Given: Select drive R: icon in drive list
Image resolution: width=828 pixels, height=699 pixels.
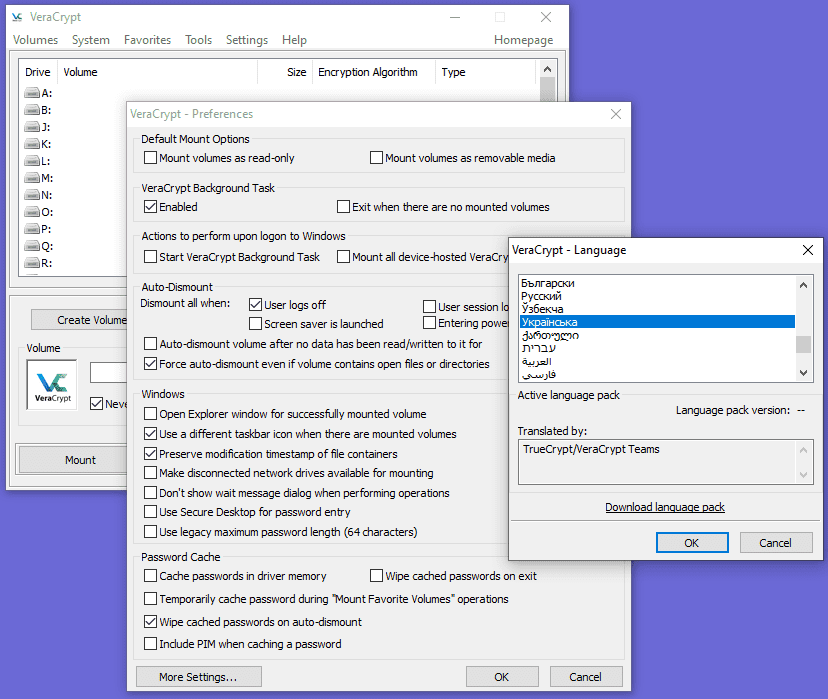Looking at the screenshot, I should (x=32, y=263).
